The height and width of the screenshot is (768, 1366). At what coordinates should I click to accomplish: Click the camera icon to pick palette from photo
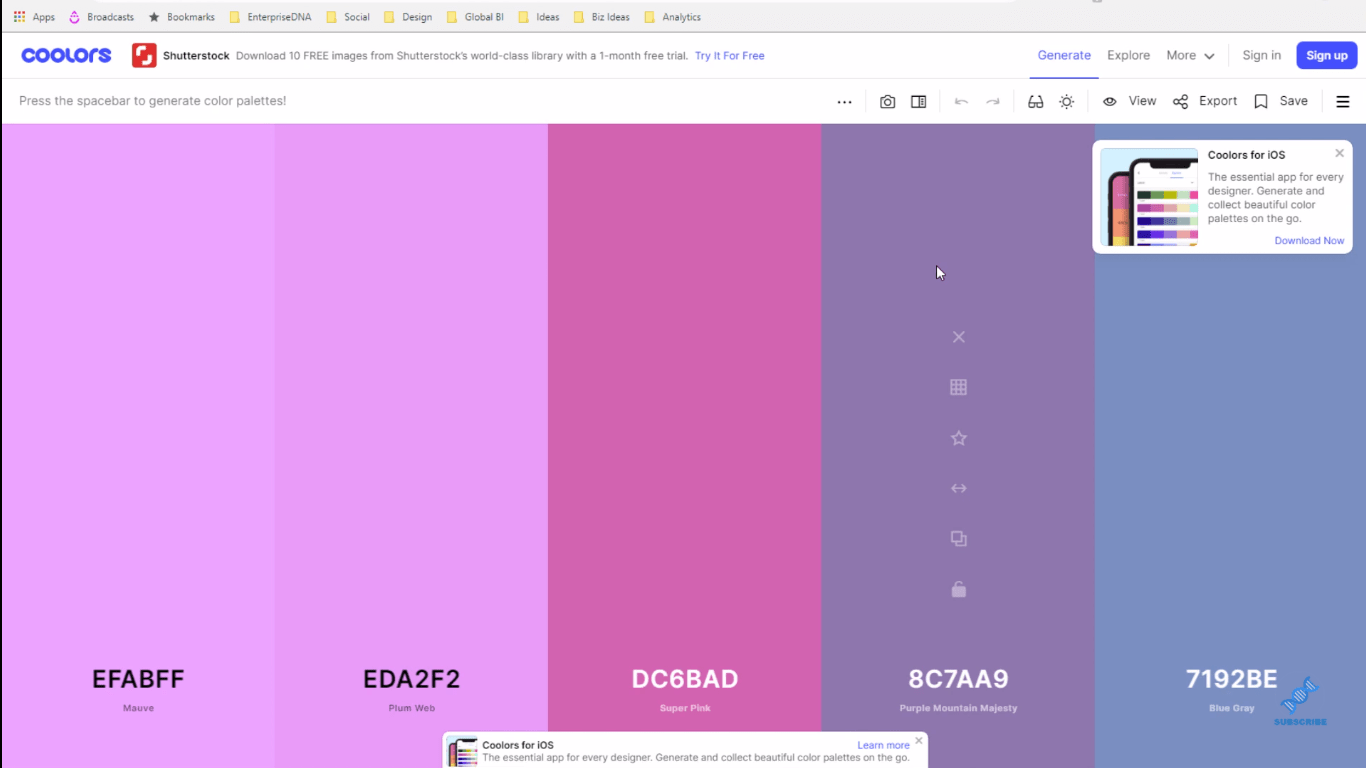click(x=887, y=102)
